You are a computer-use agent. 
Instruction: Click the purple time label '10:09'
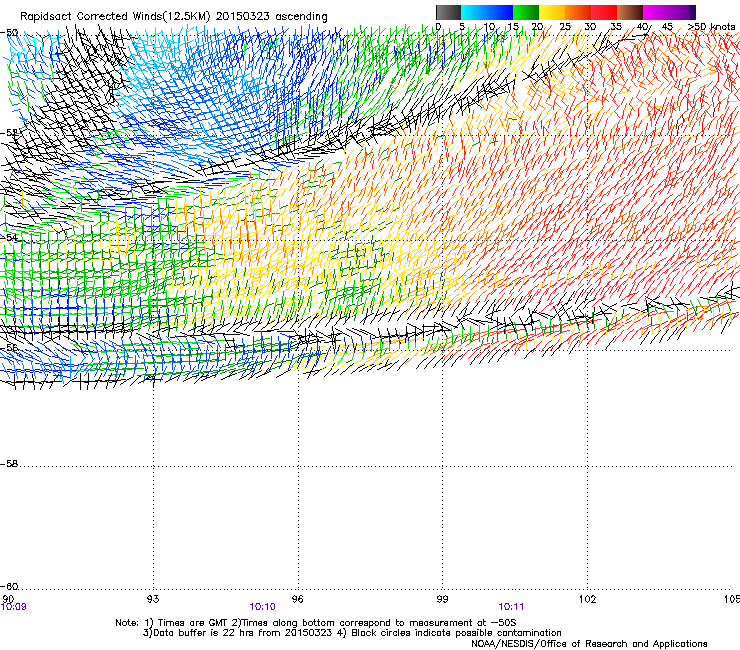tap(13, 607)
